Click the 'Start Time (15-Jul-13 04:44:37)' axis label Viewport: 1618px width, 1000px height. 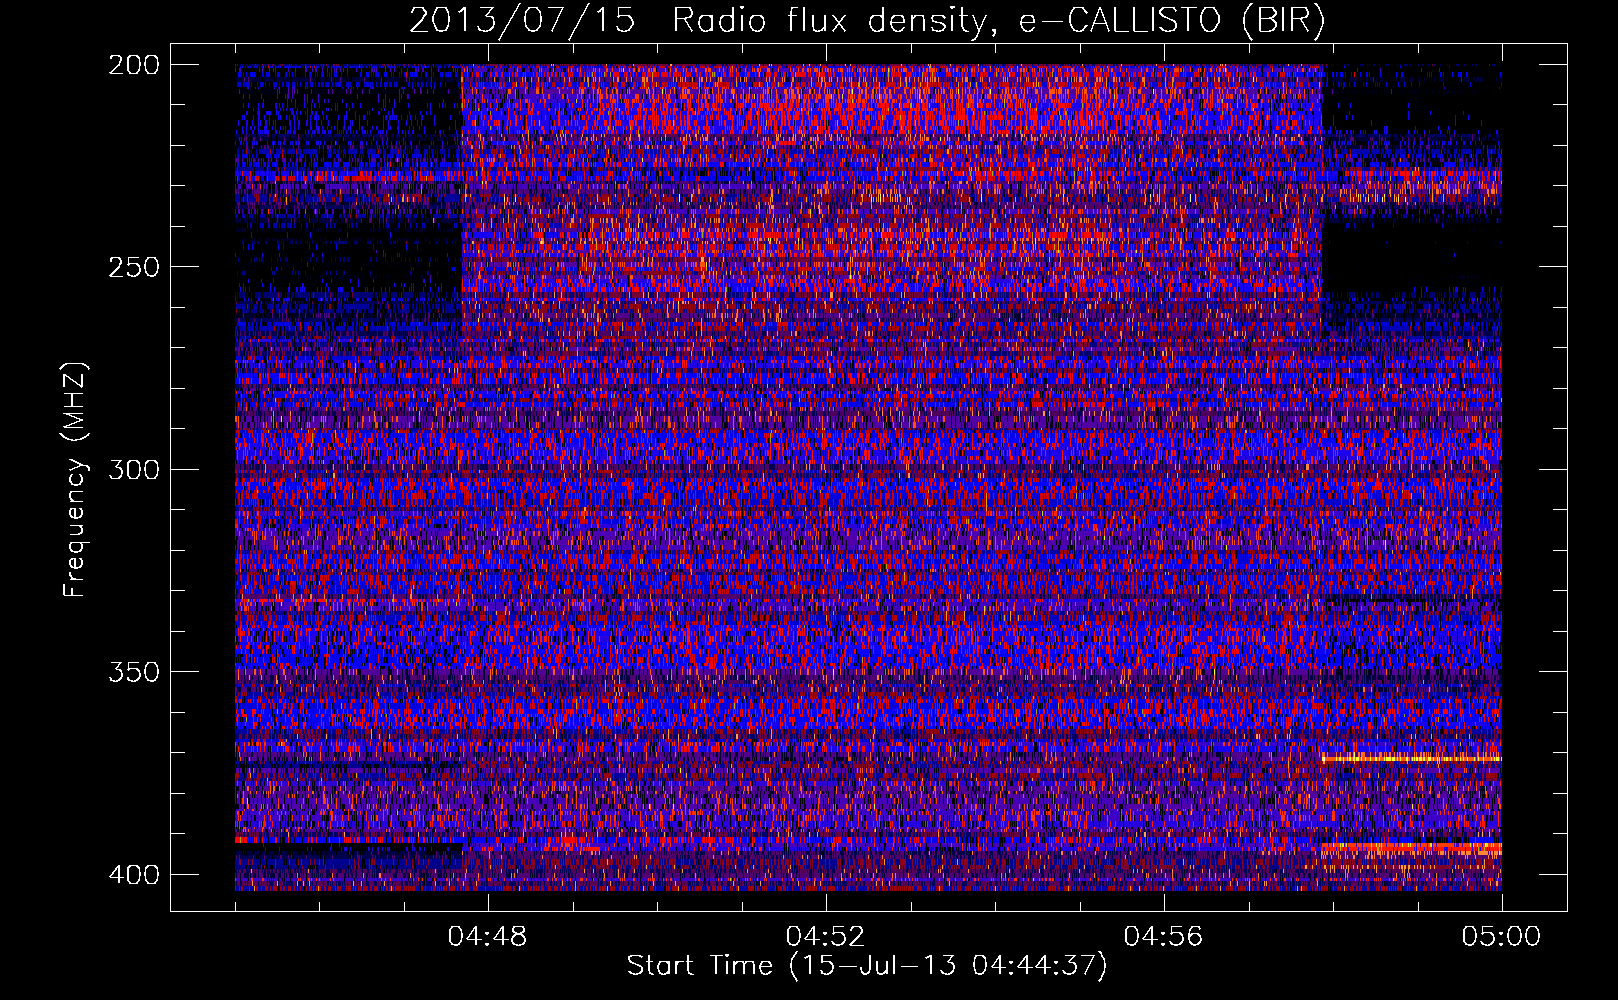pos(867,966)
